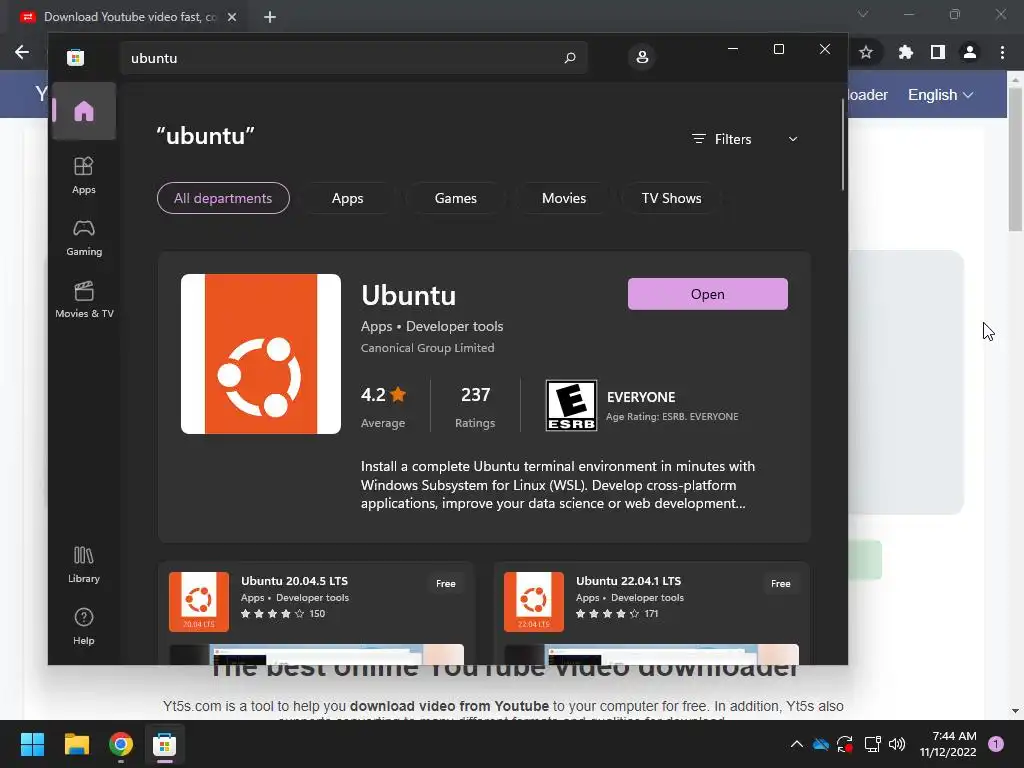The image size is (1024, 768).
Task: Open volume control in system tray
Action: (897, 744)
